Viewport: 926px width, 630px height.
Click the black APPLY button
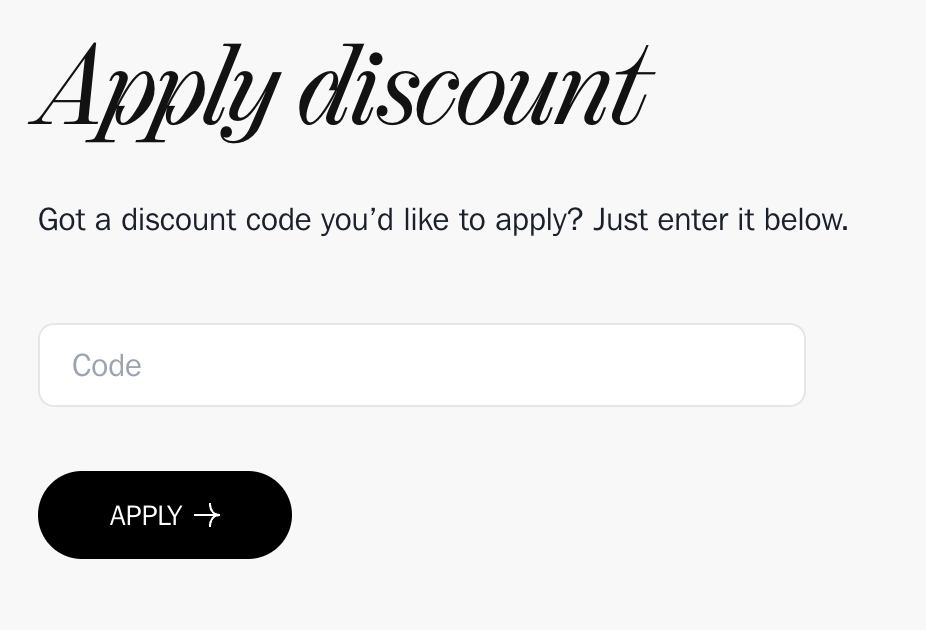point(165,515)
